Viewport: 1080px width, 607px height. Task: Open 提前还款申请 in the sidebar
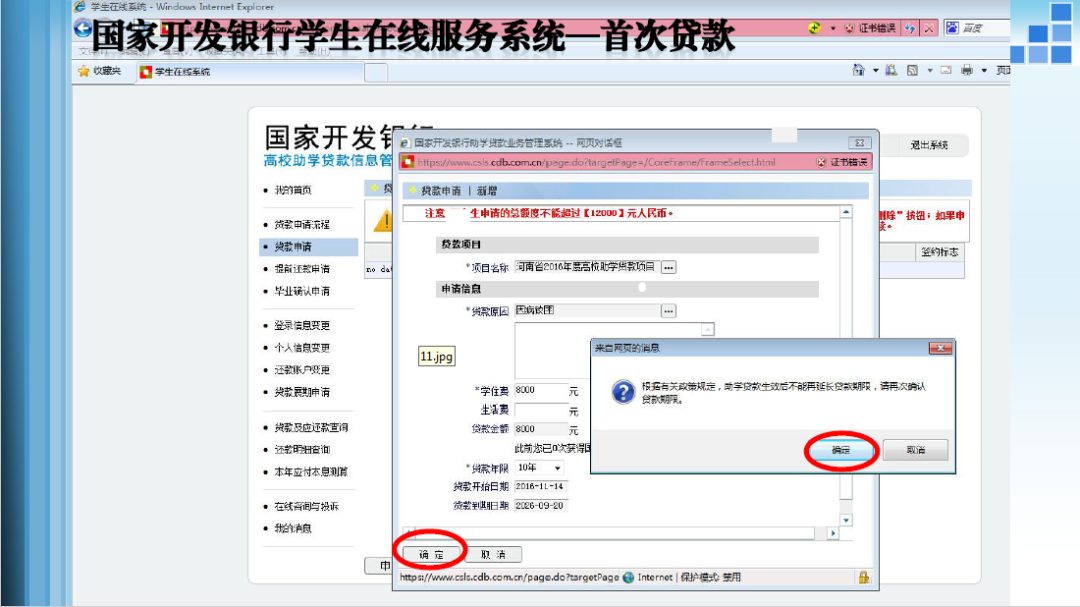pyautogui.click(x=302, y=269)
